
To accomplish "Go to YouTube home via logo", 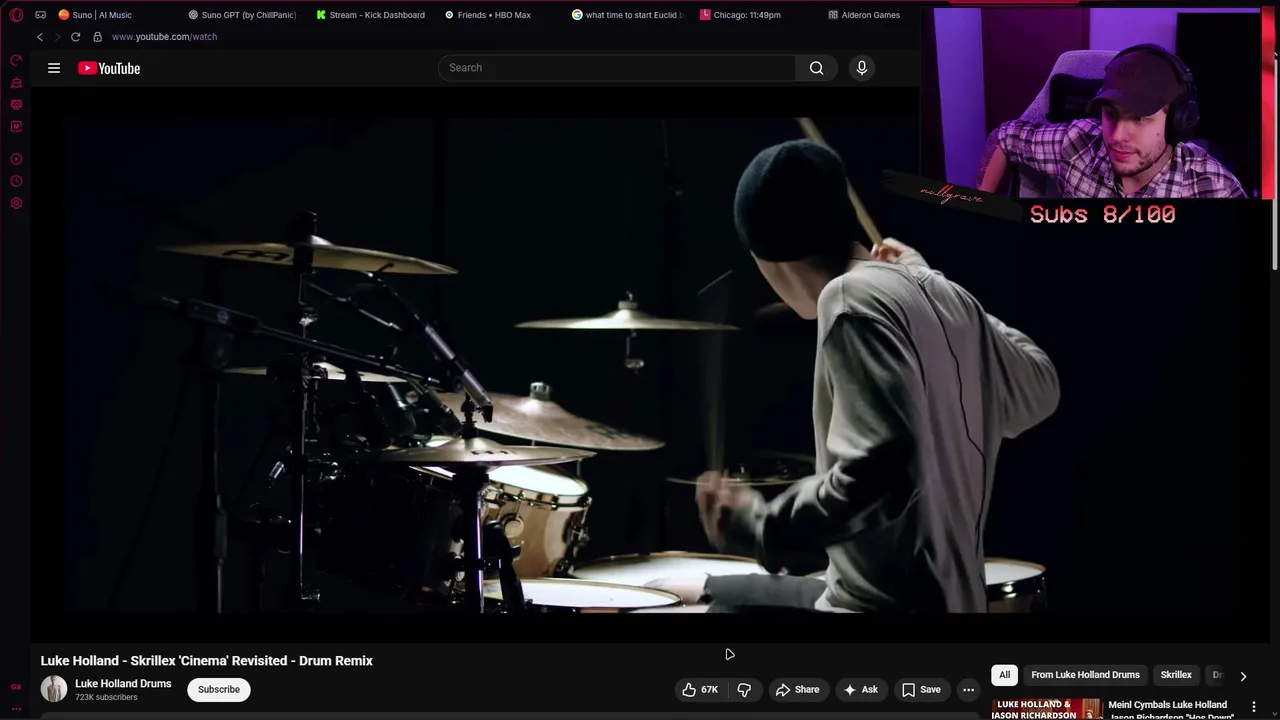I will click(x=109, y=68).
